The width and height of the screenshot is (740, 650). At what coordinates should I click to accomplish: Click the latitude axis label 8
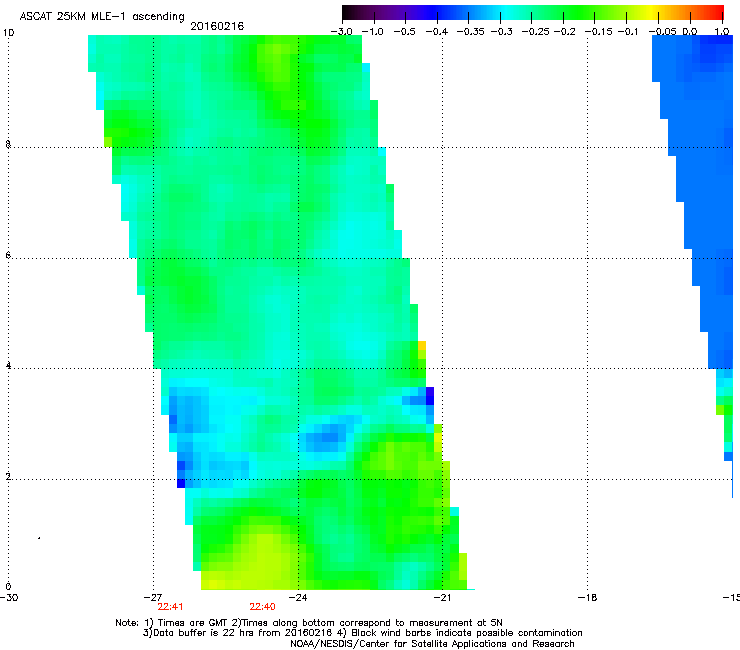(x=8, y=144)
